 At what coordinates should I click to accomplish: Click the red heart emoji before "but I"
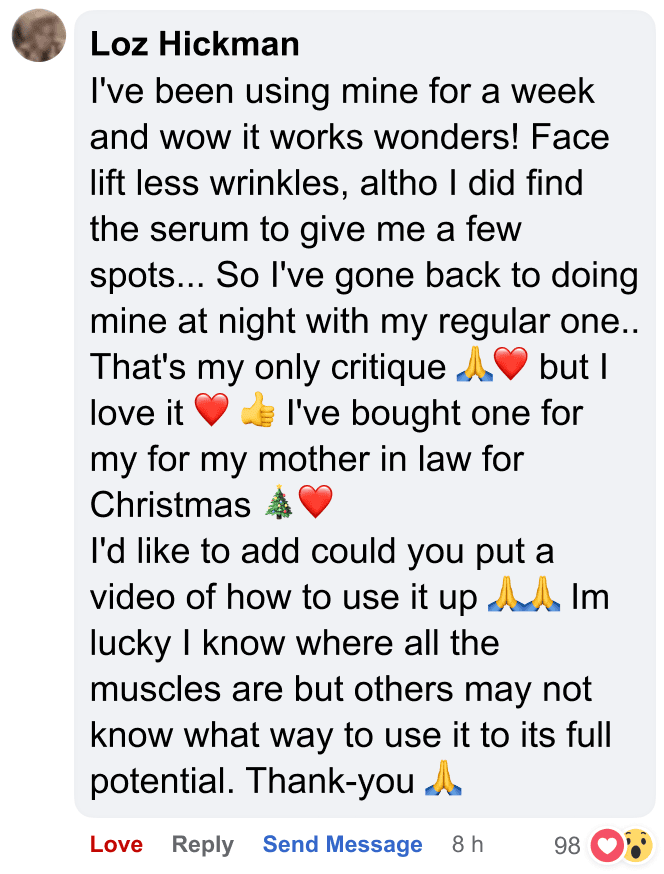click(x=510, y=367)
